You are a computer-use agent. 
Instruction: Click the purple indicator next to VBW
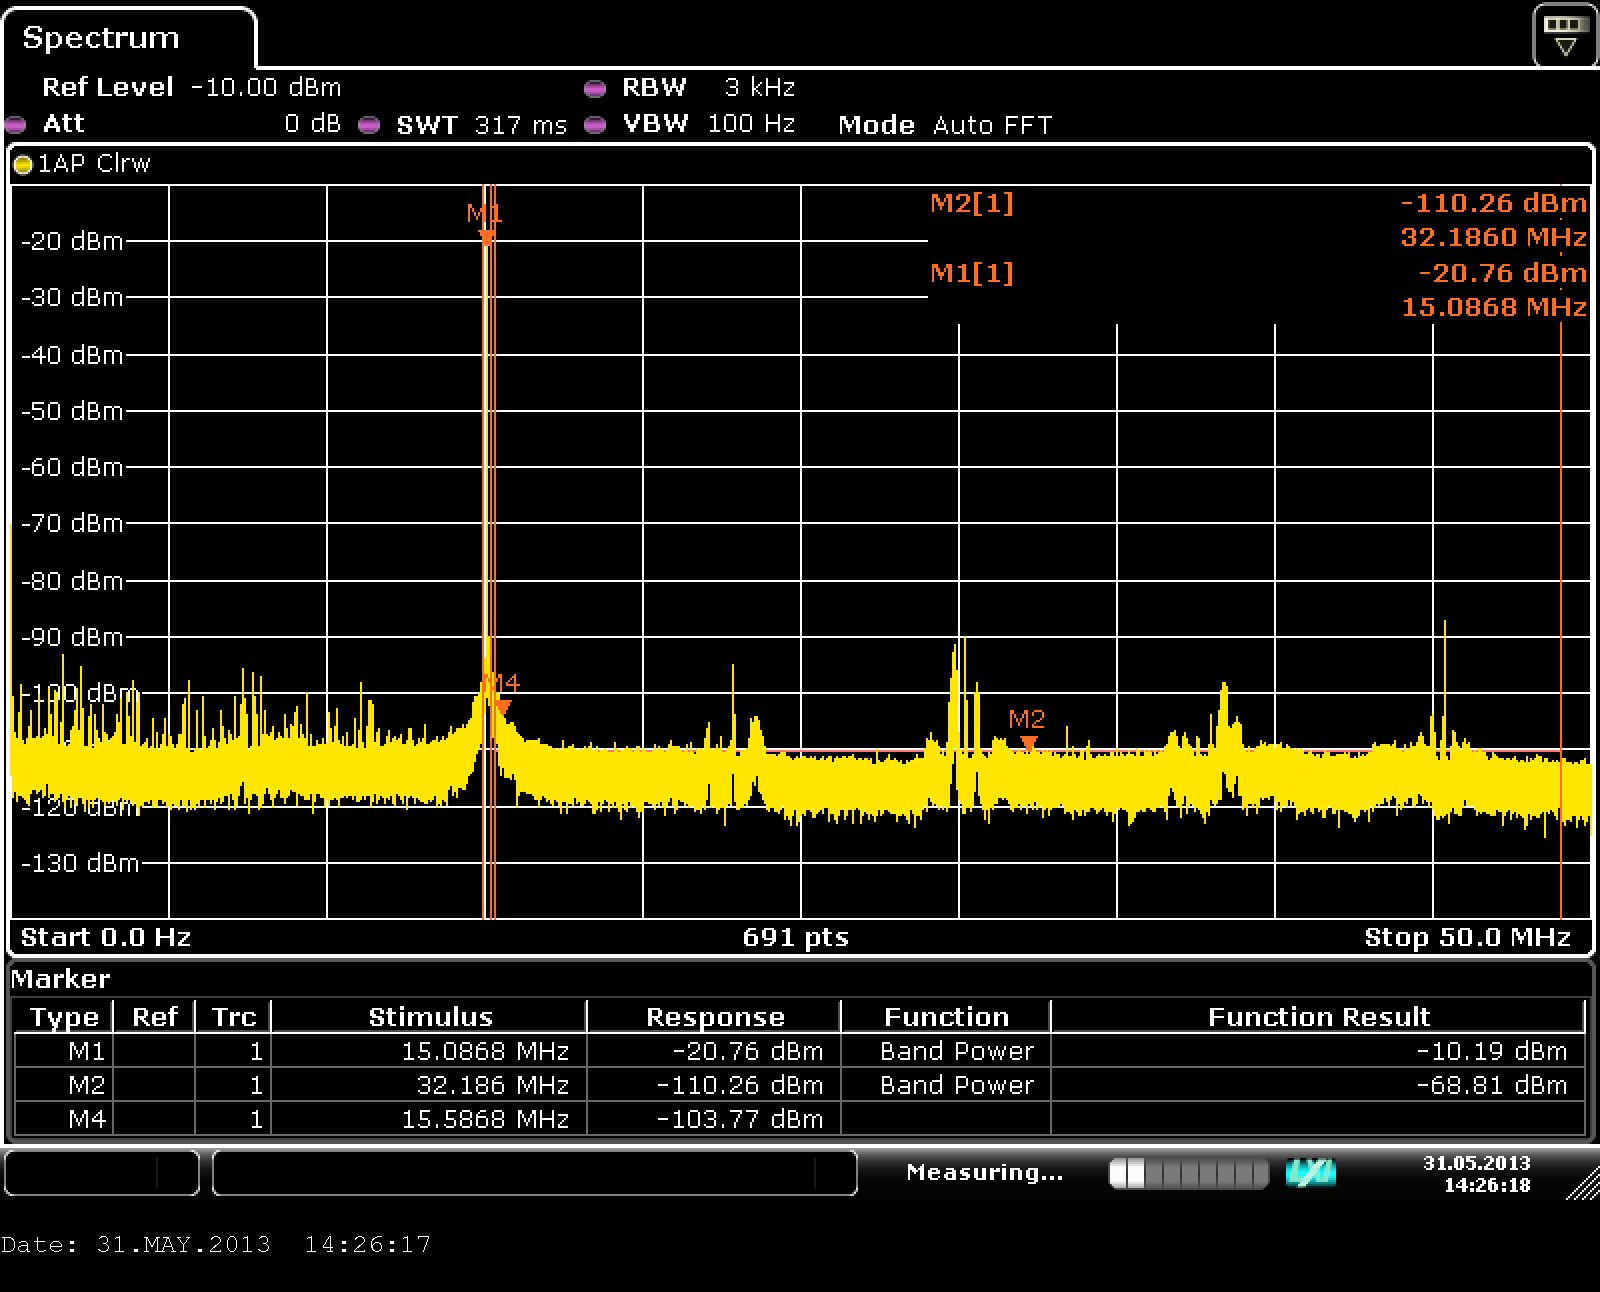point(595,125)
